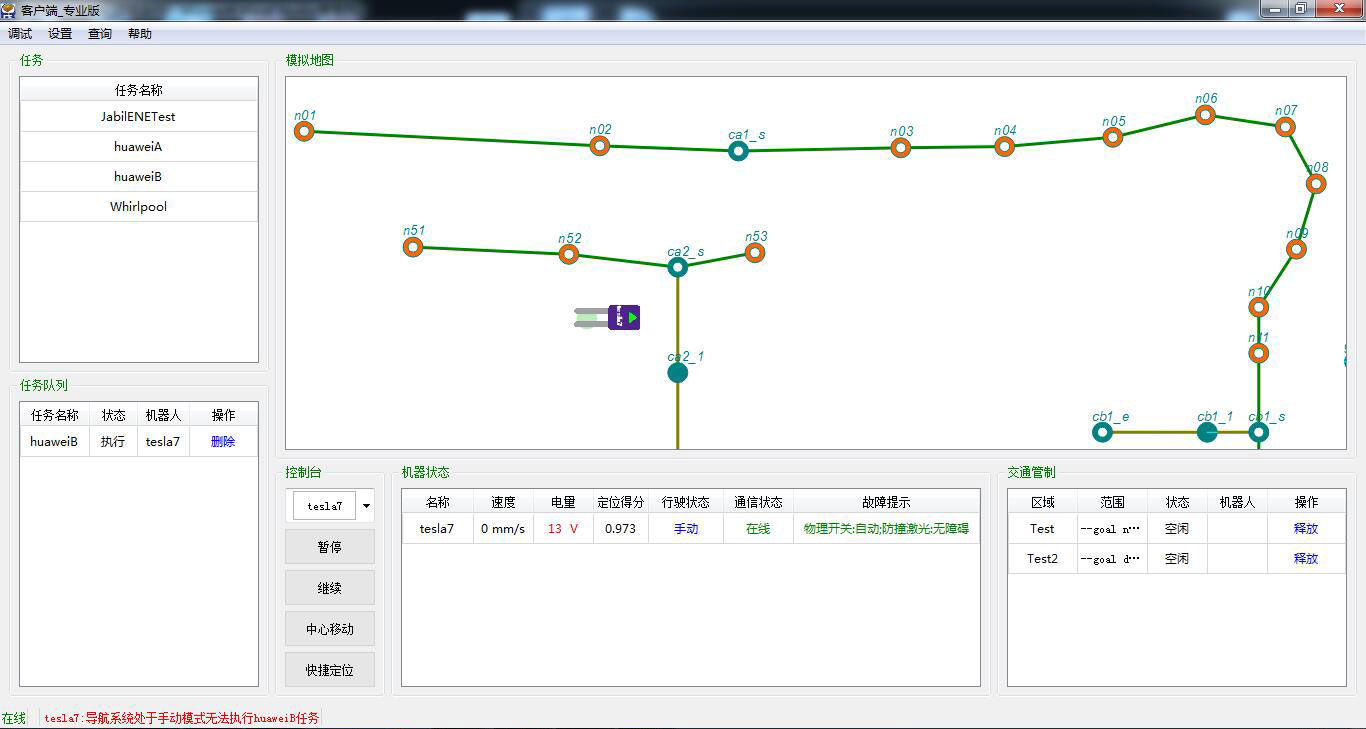Open the 设置 menu
The image size is (1366, 729).
pos(60,34)
